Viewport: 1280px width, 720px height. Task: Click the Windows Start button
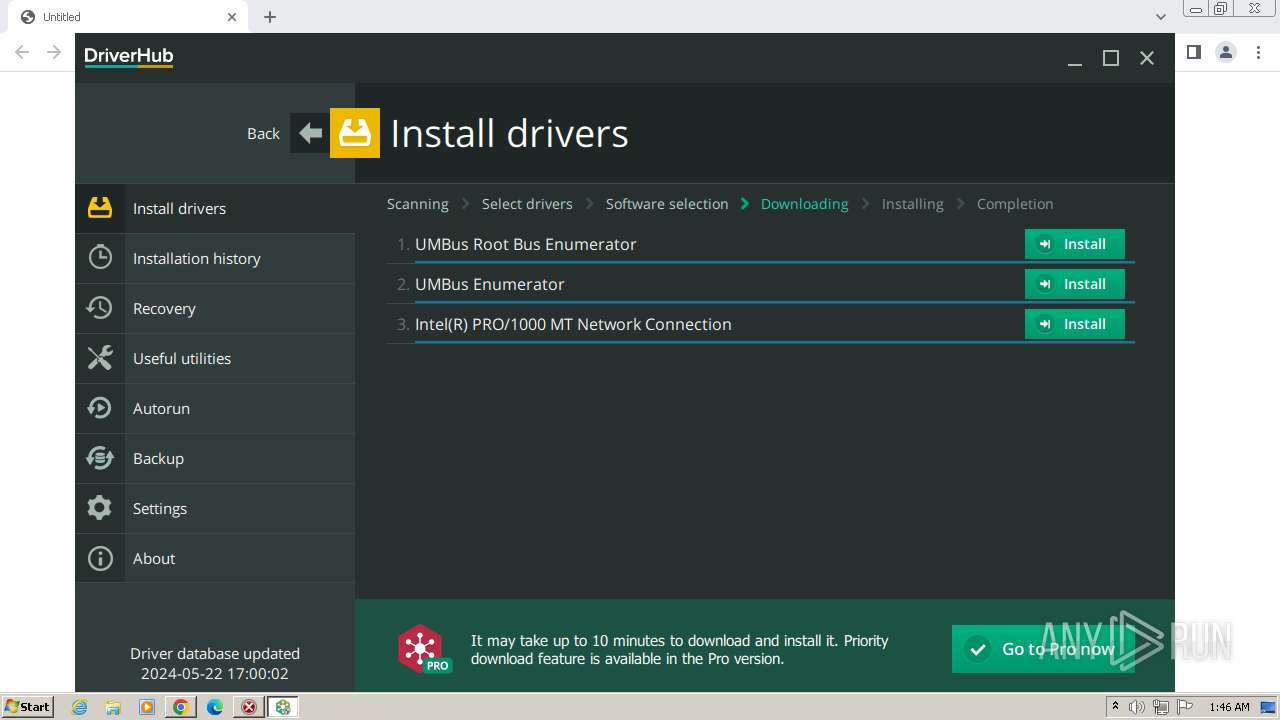[28, 707]
